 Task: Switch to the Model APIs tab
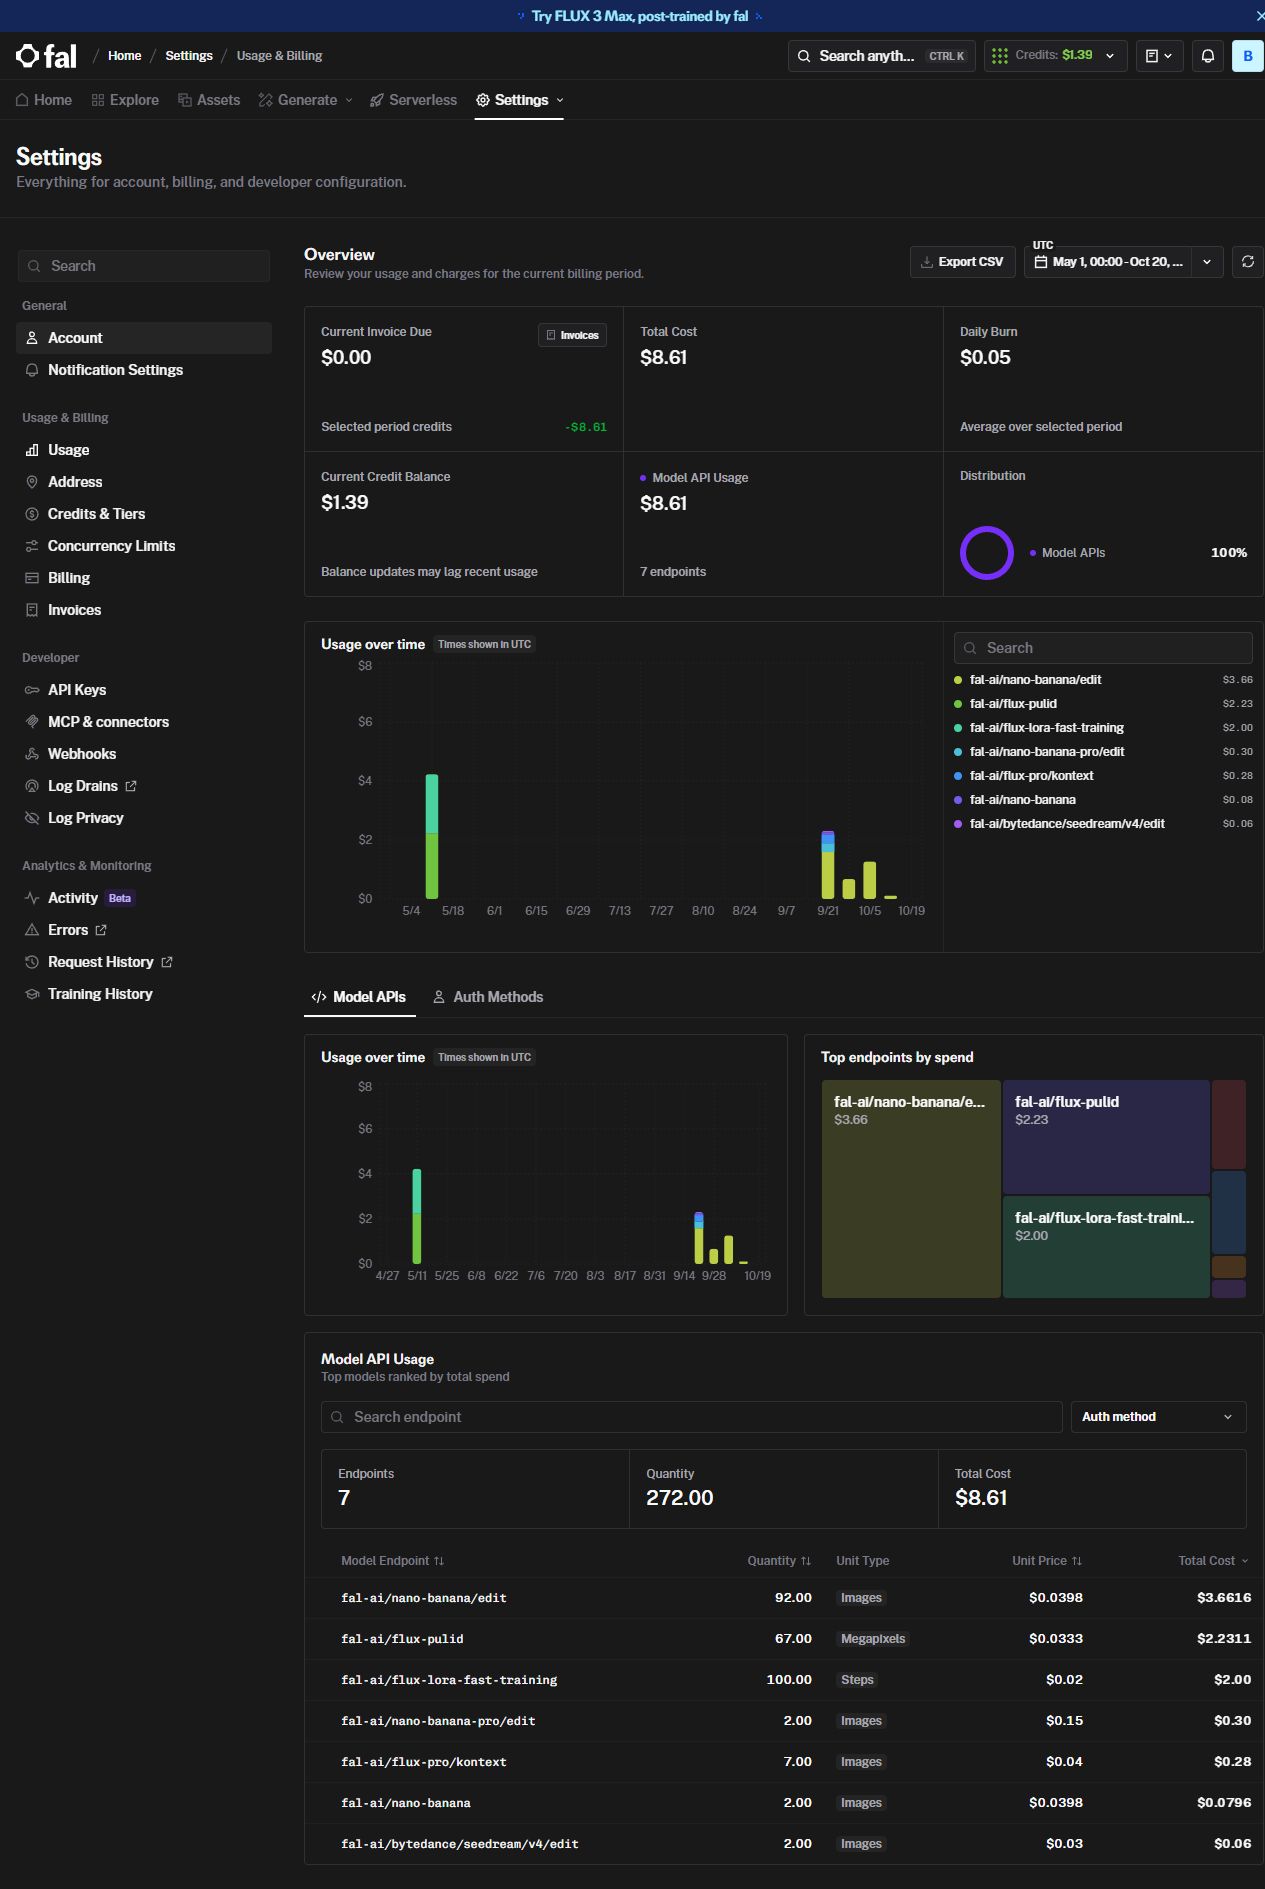pos(359,997)
